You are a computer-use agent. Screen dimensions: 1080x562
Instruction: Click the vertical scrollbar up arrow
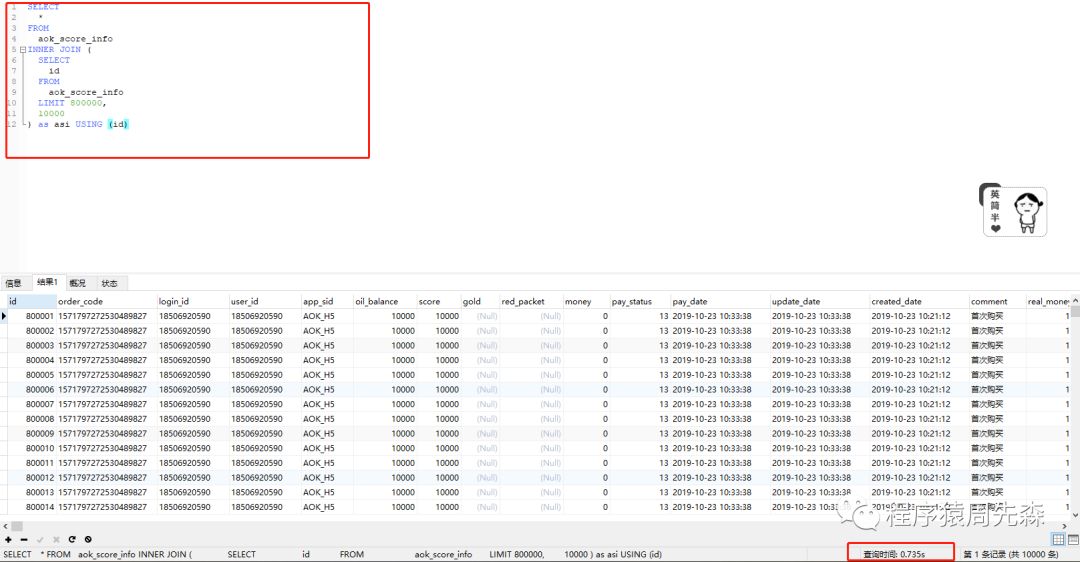tap(1075, 301)
